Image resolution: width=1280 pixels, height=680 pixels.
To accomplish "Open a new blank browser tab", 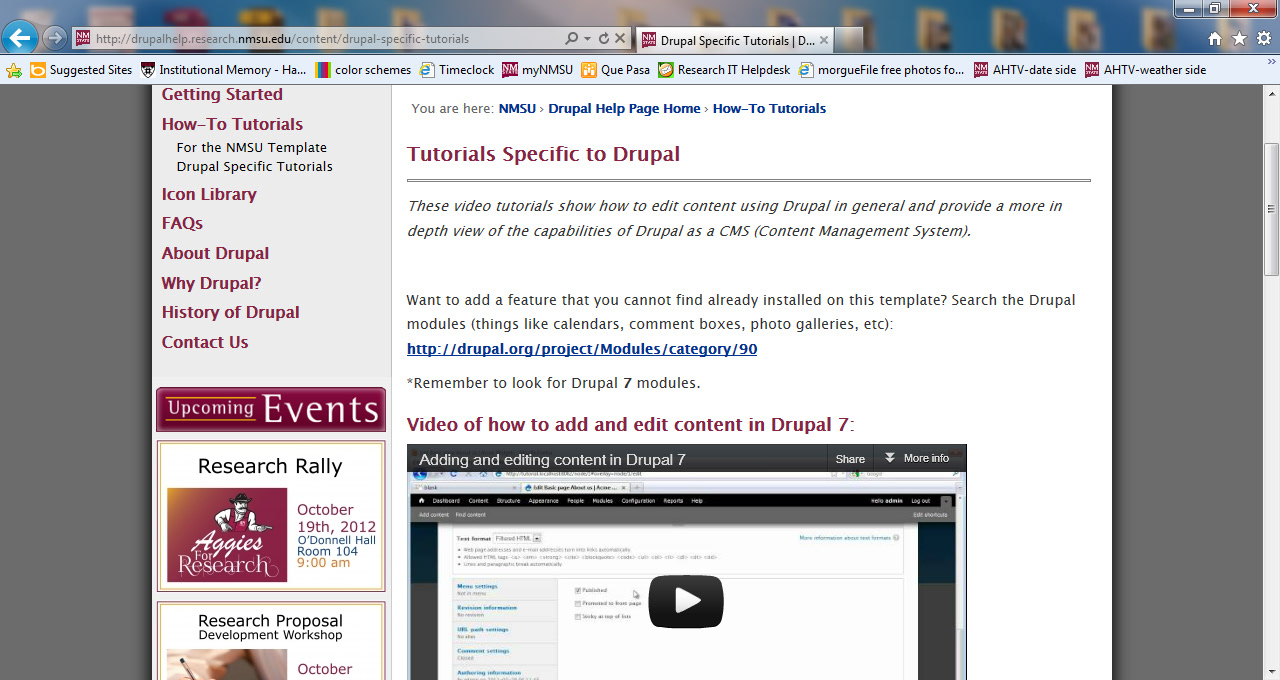I will (x=849, y=40).
